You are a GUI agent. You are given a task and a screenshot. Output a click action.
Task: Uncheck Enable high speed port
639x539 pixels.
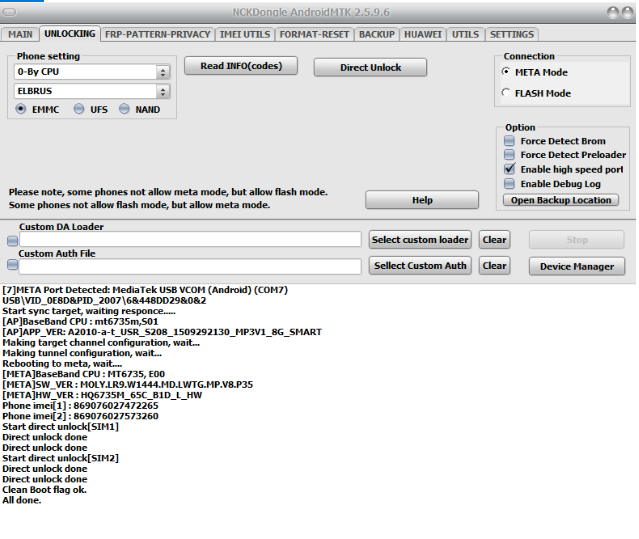click(509, 169)
